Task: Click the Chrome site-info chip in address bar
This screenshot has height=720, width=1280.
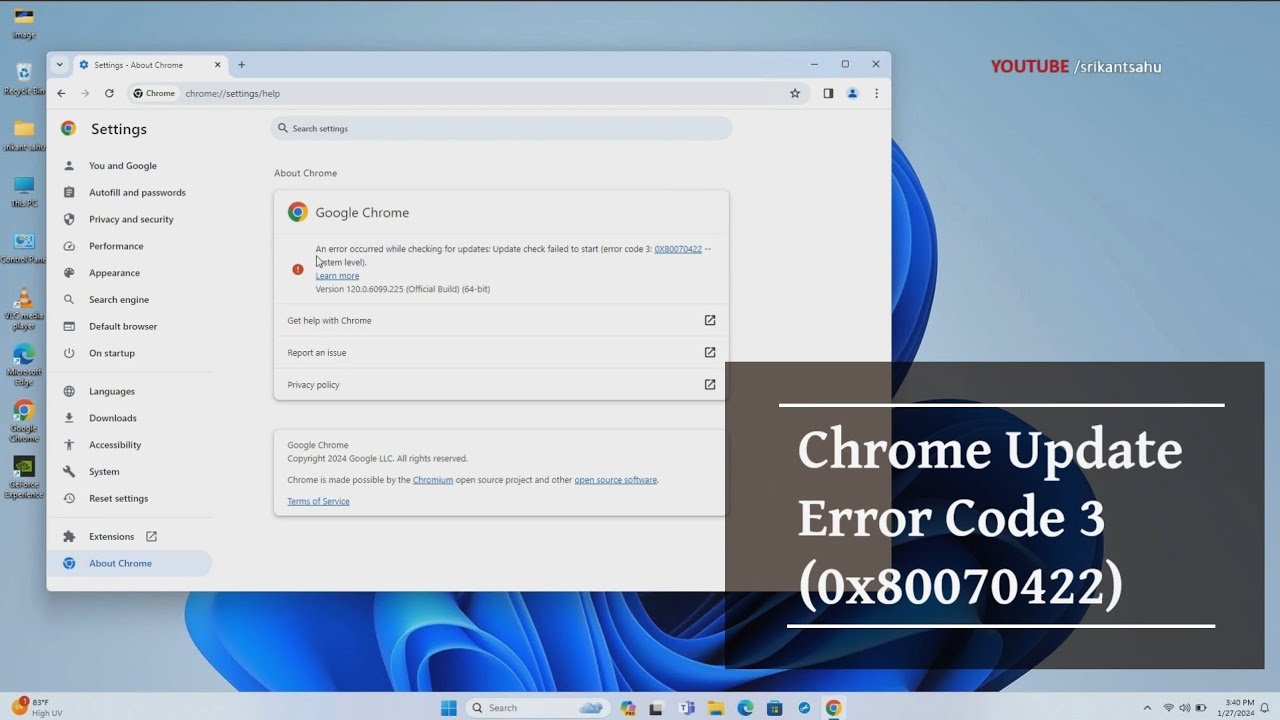Action: coord(154,93)
